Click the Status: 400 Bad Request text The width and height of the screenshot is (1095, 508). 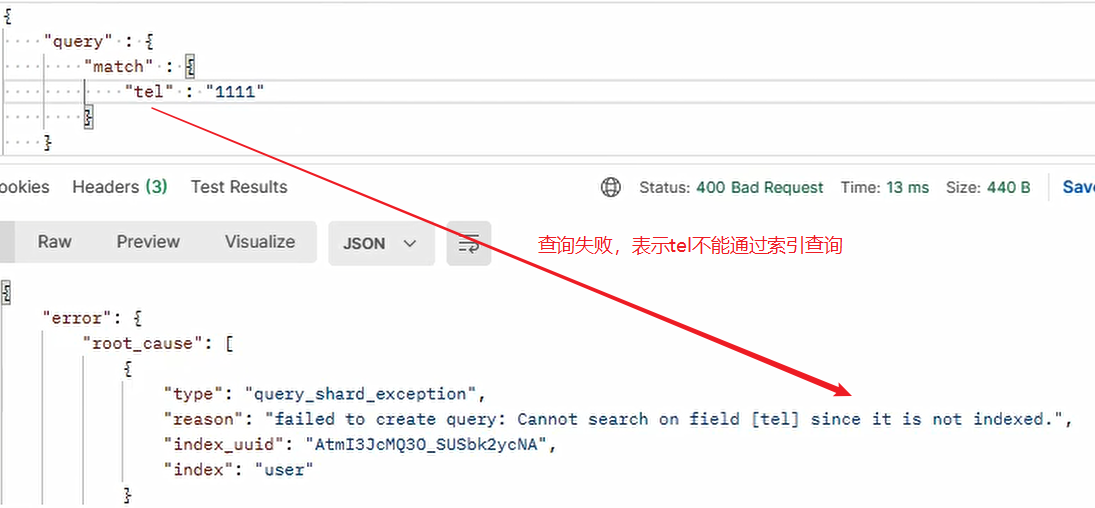coord(731,187)
